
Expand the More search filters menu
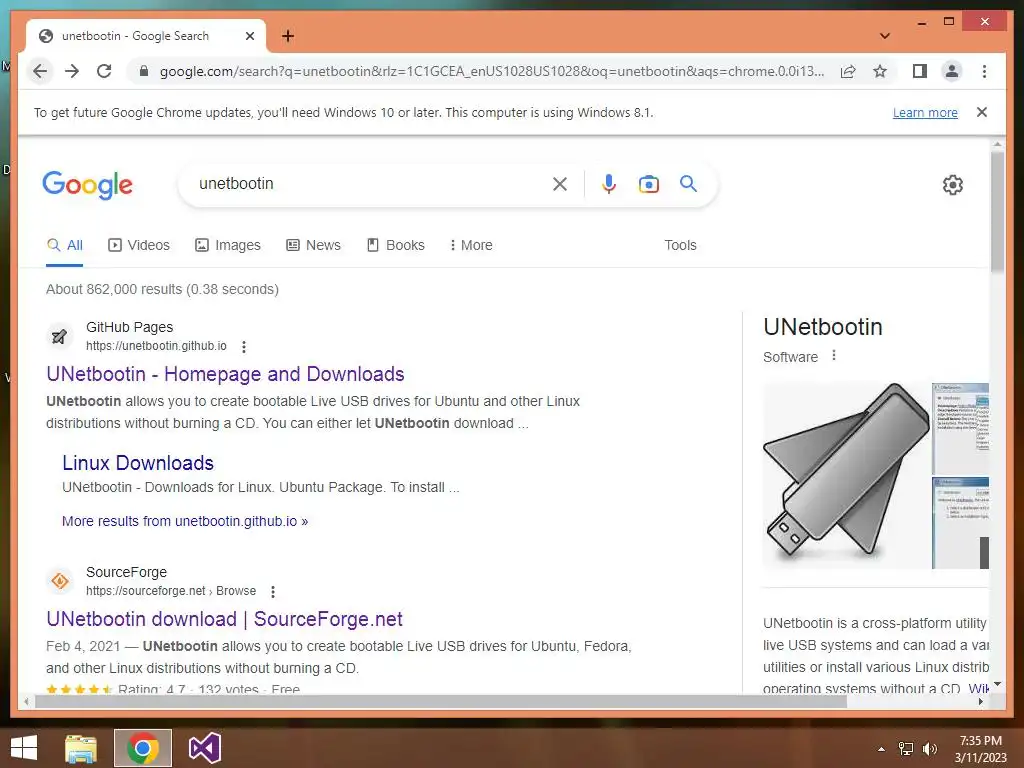[471, 245]
